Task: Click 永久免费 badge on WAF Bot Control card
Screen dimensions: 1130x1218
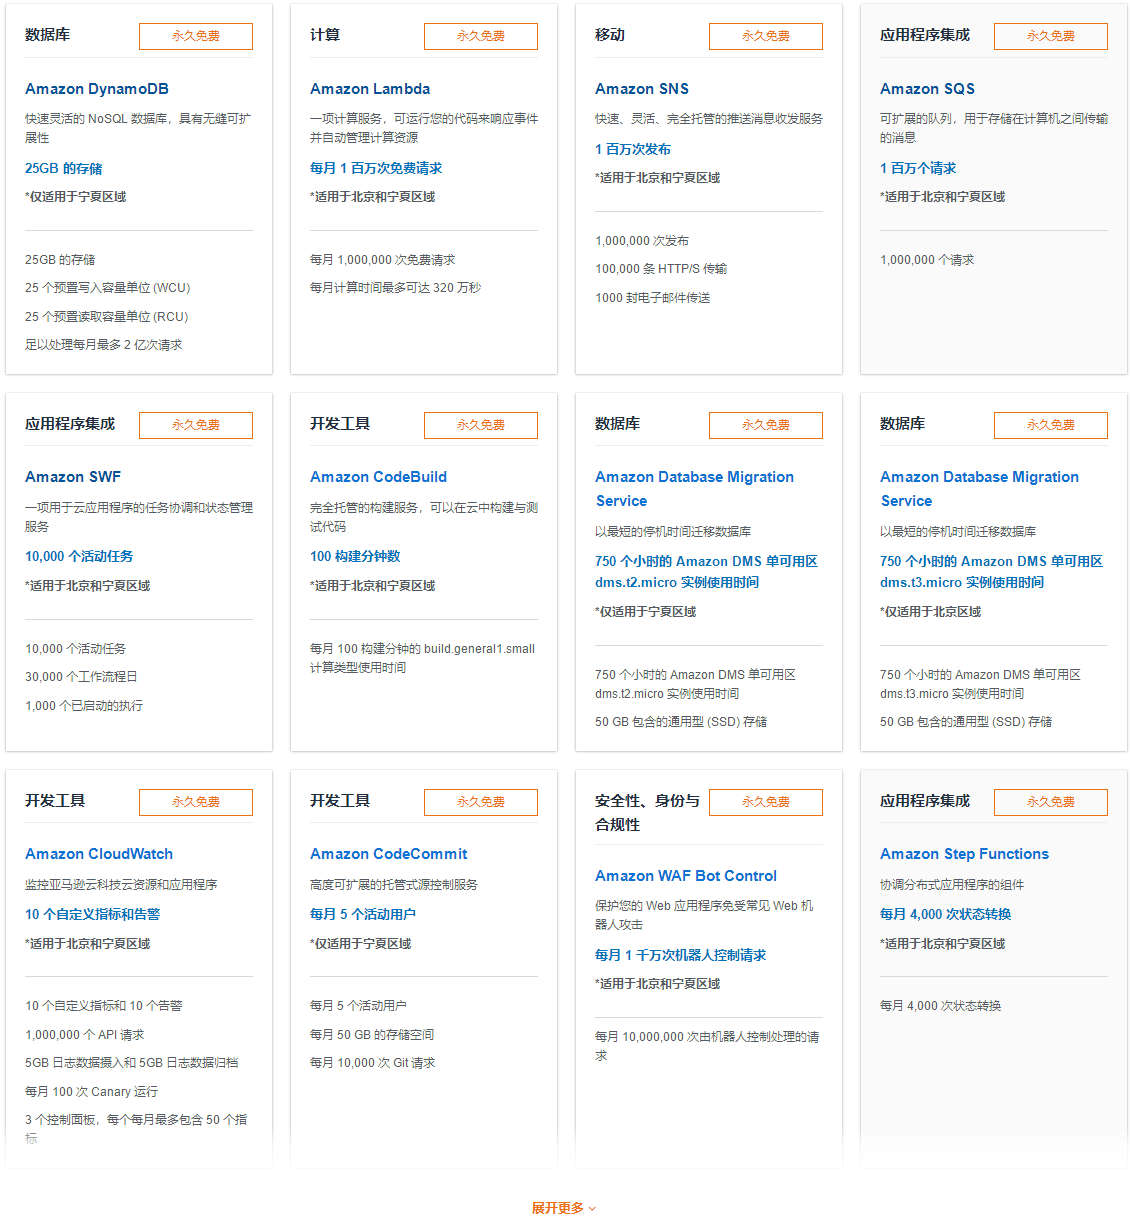Action: point(766,802)
